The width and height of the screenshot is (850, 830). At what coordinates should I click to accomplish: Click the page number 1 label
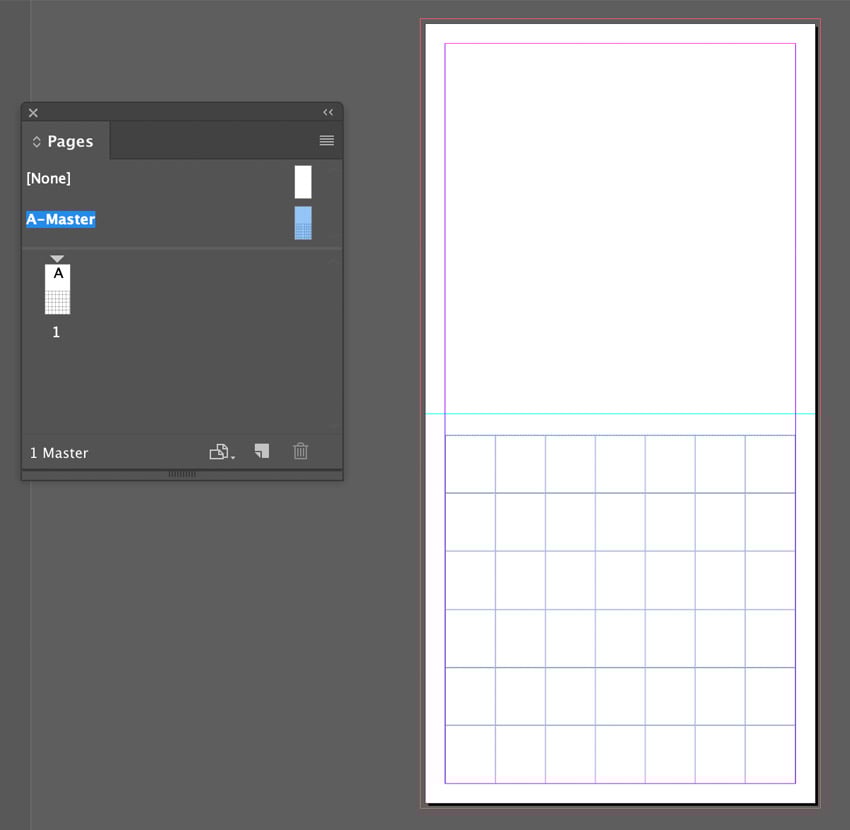point(56,332)
